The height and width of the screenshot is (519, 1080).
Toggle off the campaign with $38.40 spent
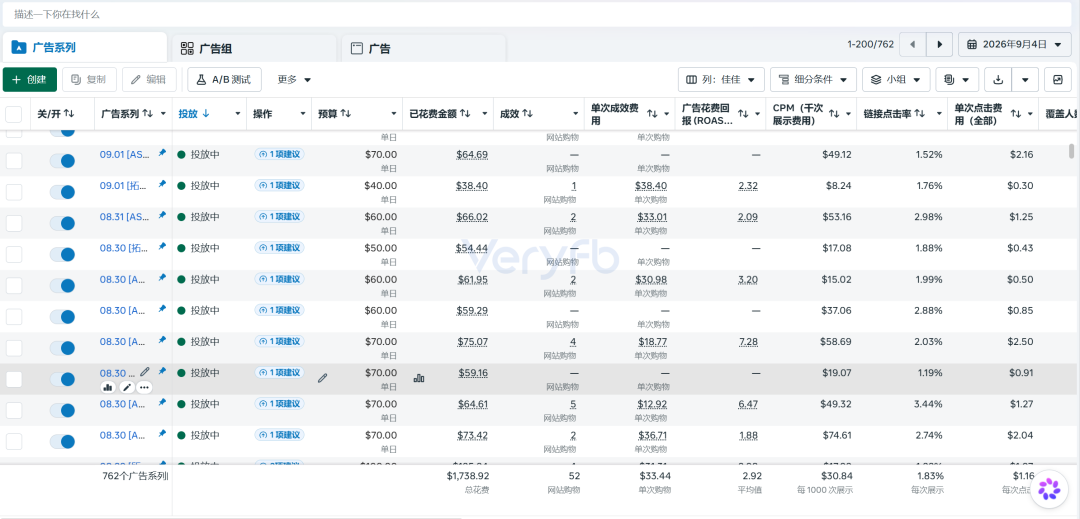coord(62,191)
